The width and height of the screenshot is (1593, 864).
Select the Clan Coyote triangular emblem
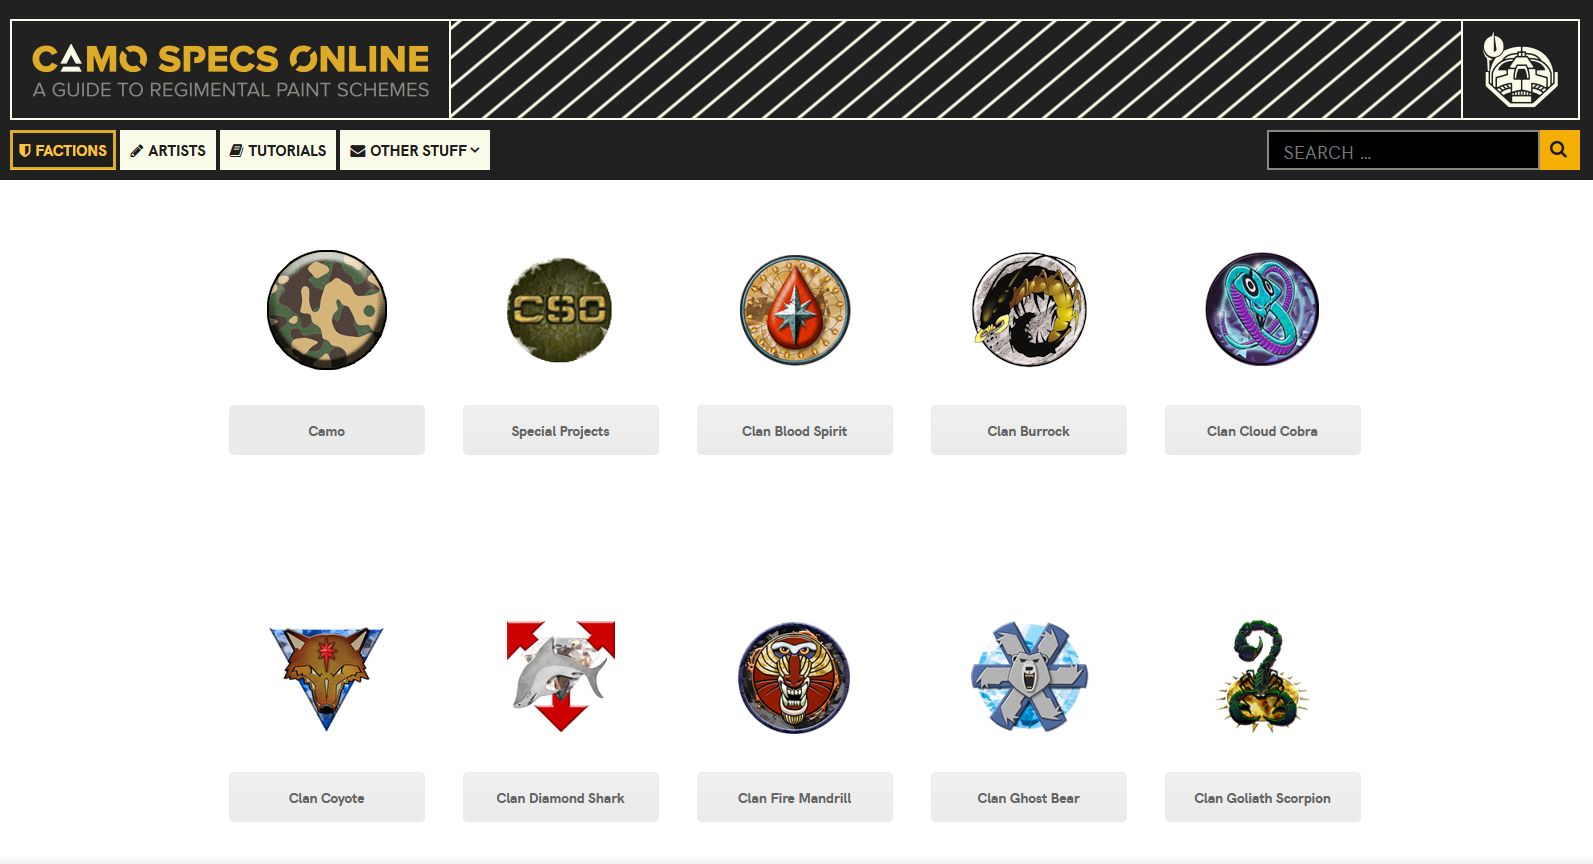[x=327, y=678]
